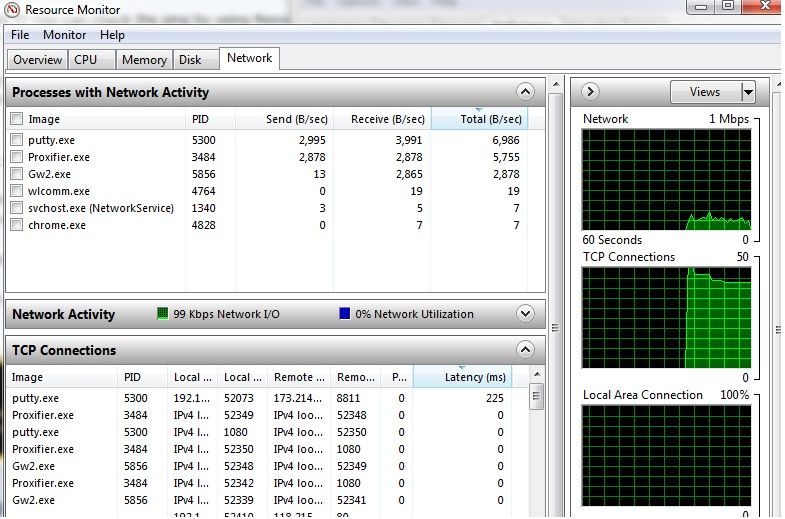Sort TCP connections by Latency (ms)
This screenshot has height=519, width=785.
[474, 377]
